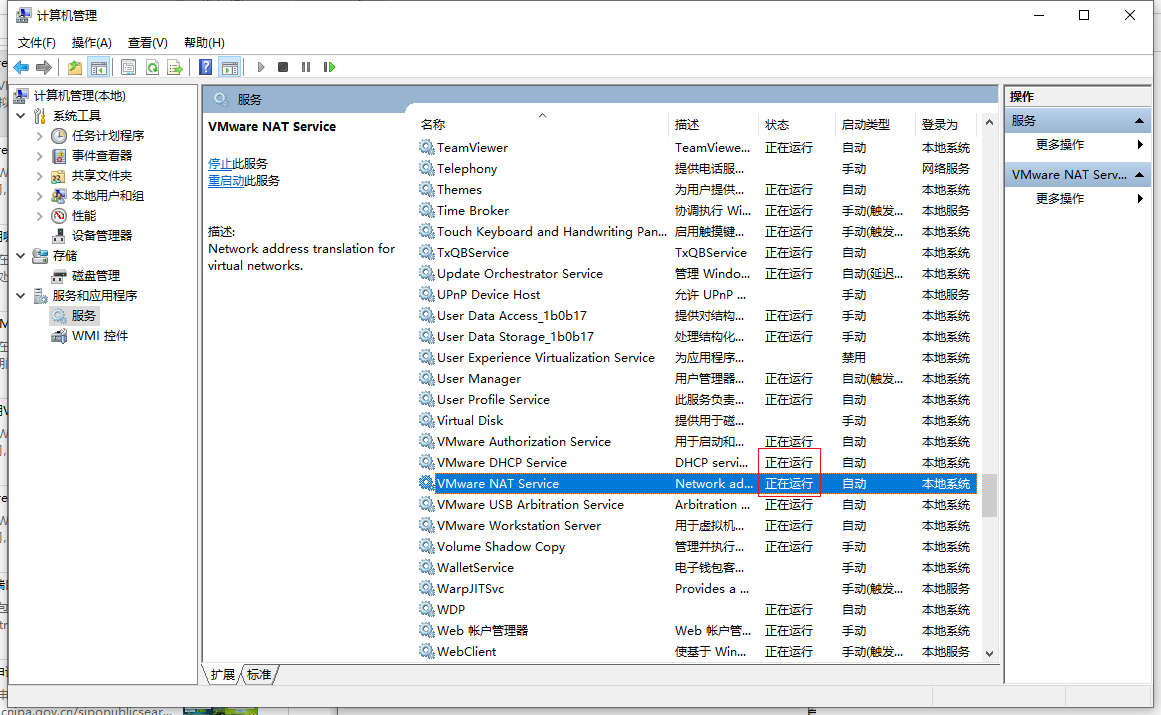Expand the 共享文件夹 node arrow
Viewport: 1161px width, 715px height.
(x=39, y=175)
